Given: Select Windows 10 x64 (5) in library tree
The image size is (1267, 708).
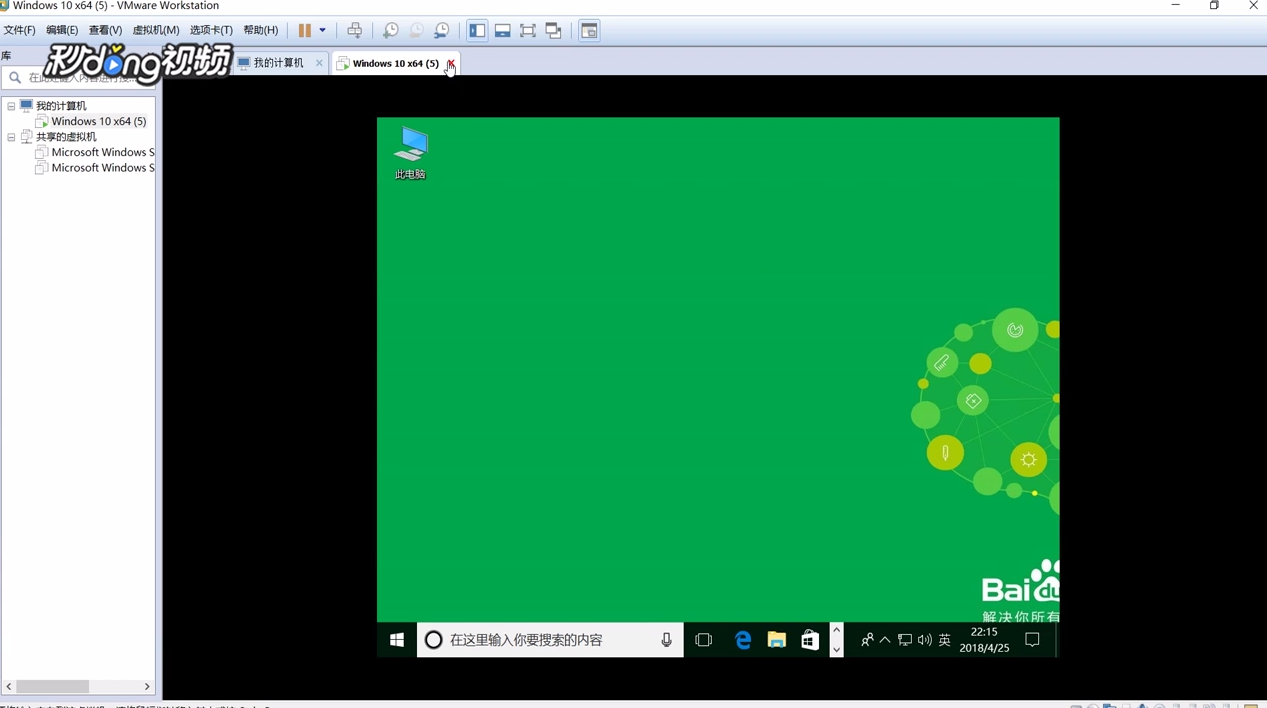Looking at the screenshot, I should (98, 121).
